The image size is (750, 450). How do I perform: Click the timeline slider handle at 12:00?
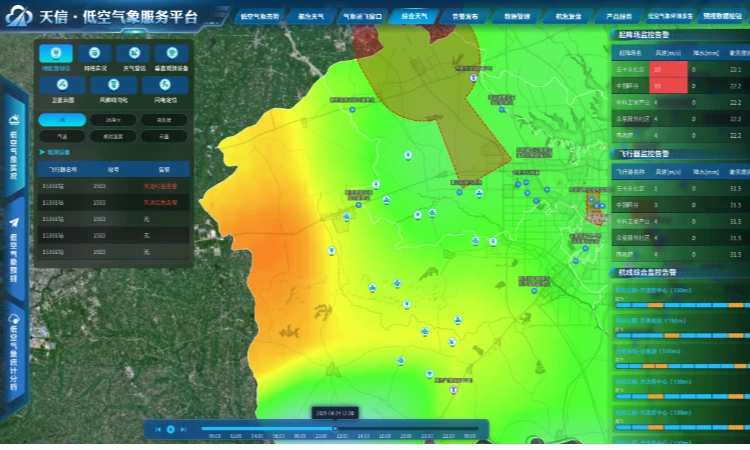[334, 428]
